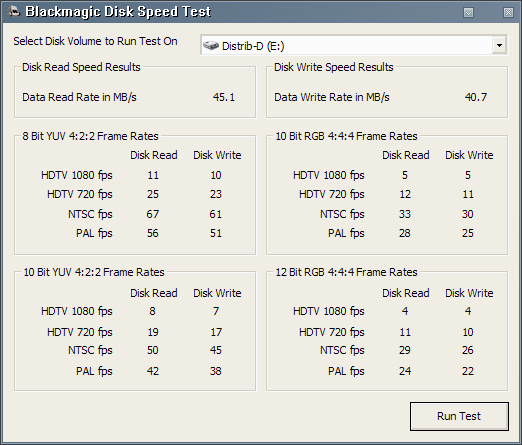Screen dimensions: 522x445
Task: Click the 'Disk Read Speed Results' group title
Action: point(81,67)
